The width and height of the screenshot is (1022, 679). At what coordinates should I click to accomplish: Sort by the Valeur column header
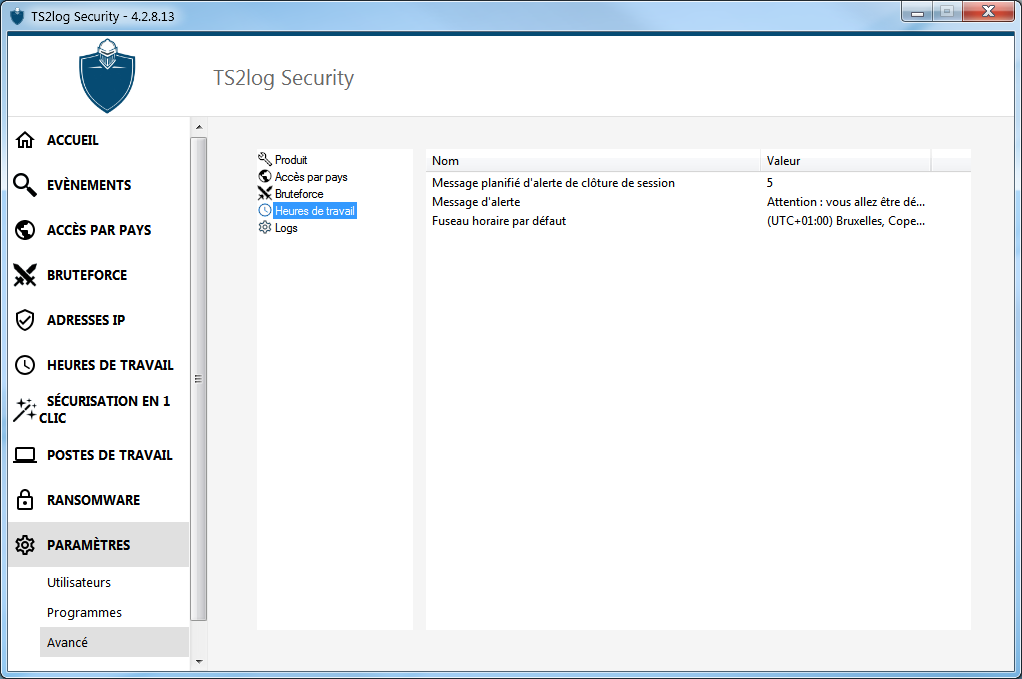click(845, 161)
